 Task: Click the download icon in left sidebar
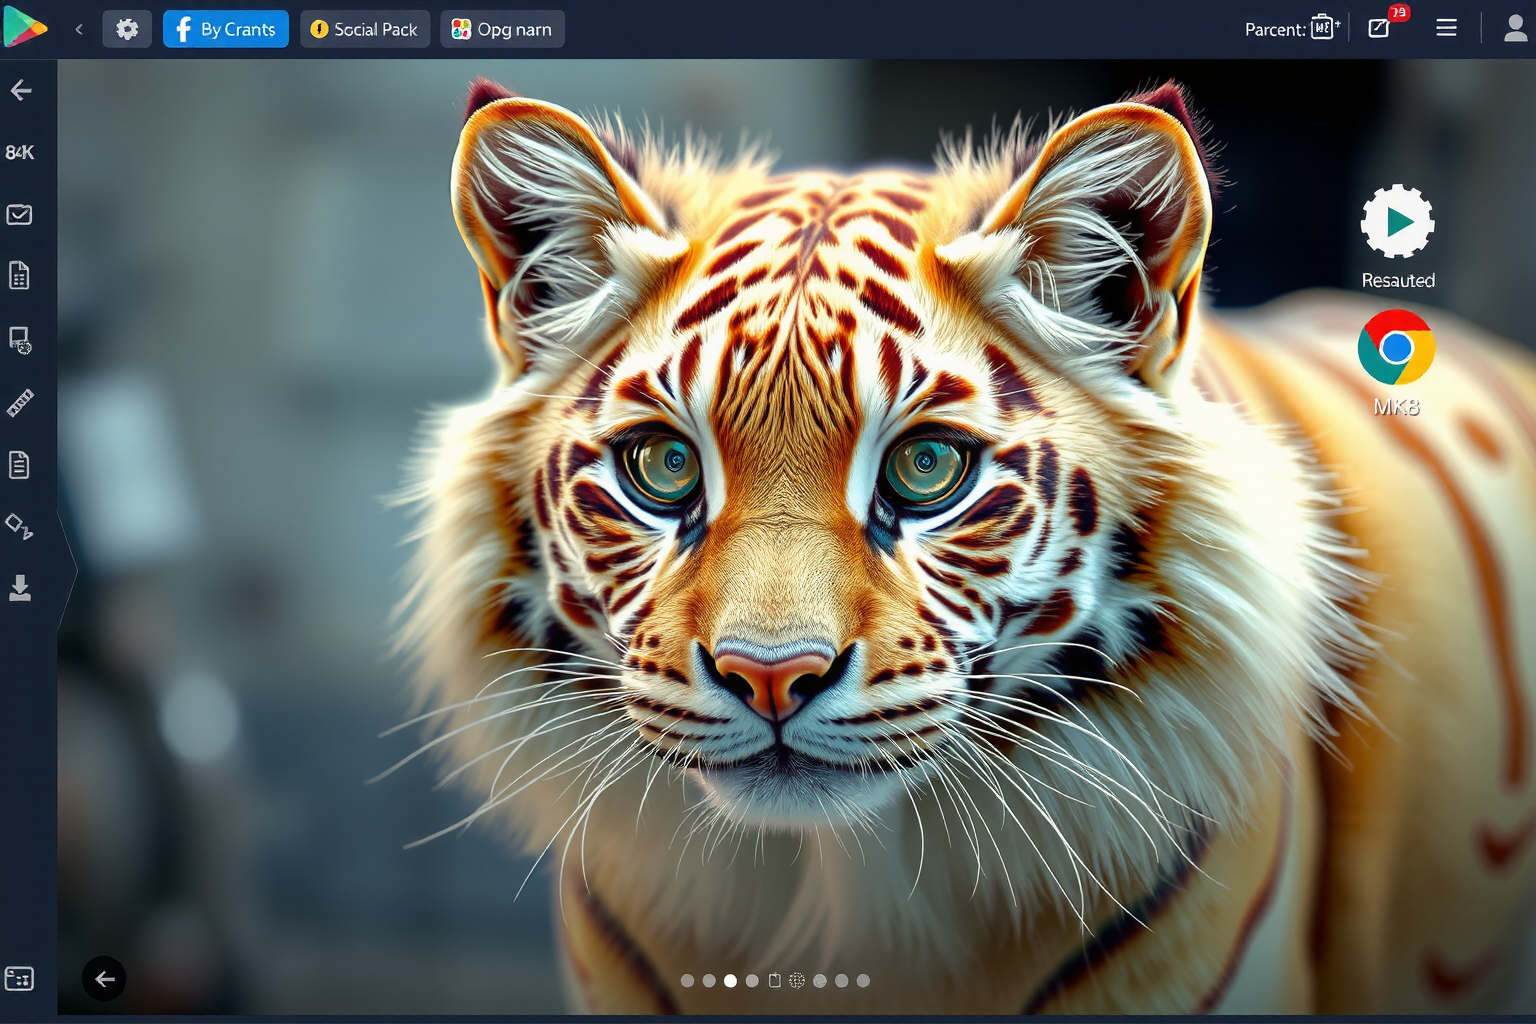20,588
